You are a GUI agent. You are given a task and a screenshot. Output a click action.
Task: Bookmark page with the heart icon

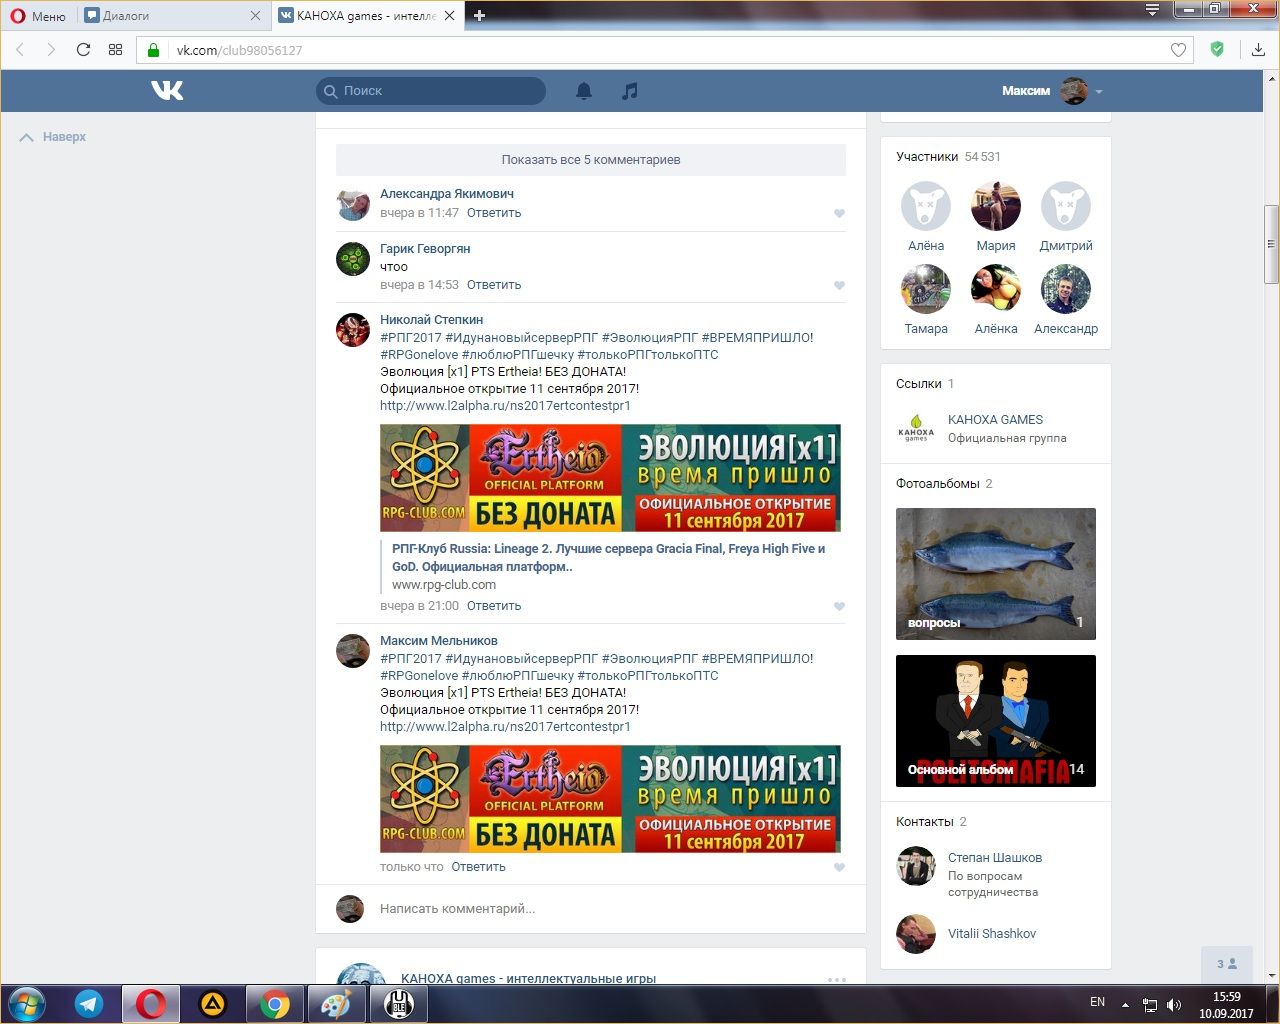coord(1179,50)
